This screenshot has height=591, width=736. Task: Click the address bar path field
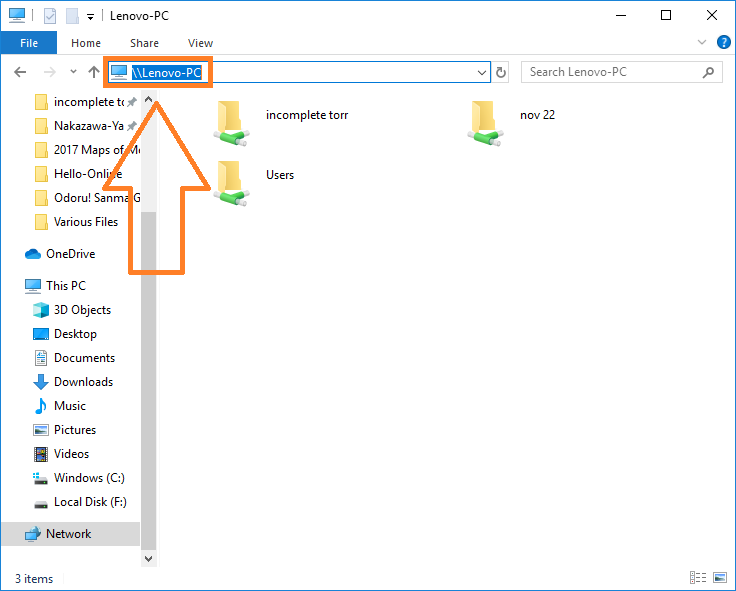click(x=299, y=72)
